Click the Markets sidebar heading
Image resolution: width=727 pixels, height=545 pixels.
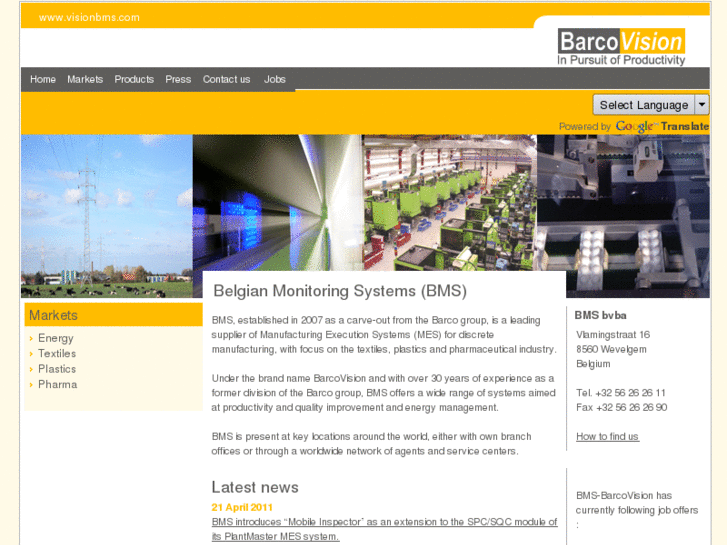point(53,315)
